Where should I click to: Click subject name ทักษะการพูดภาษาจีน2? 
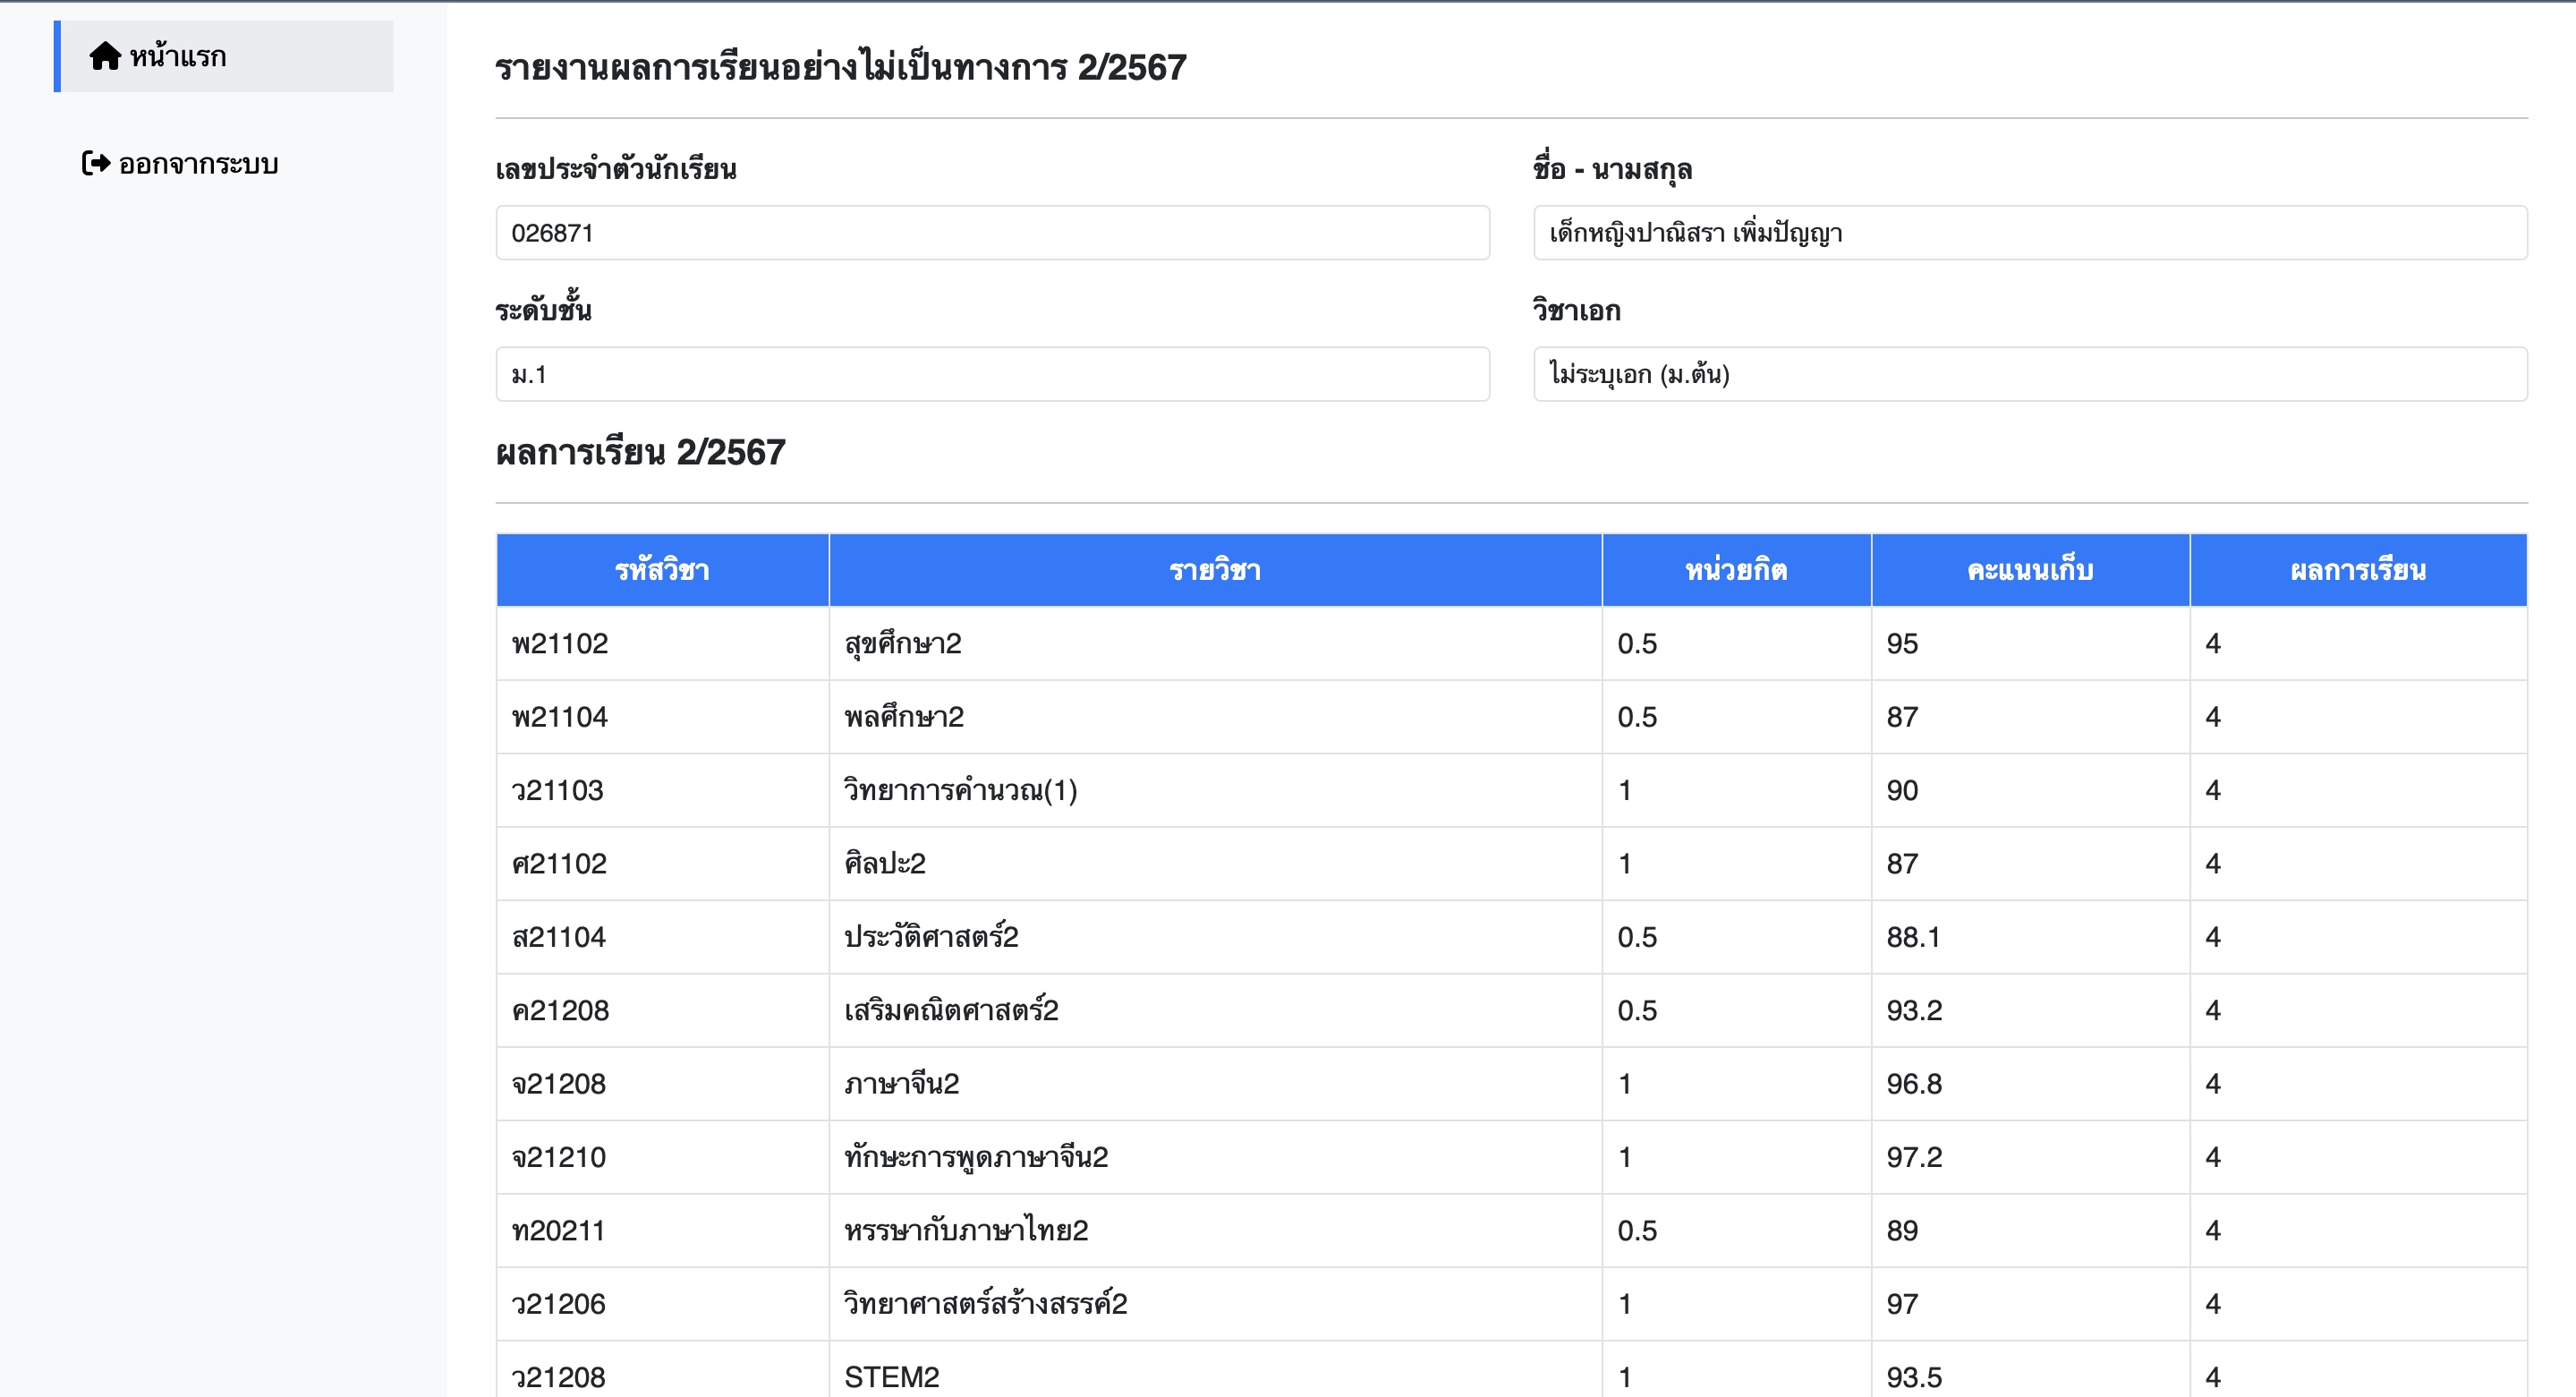[976, 1157]
